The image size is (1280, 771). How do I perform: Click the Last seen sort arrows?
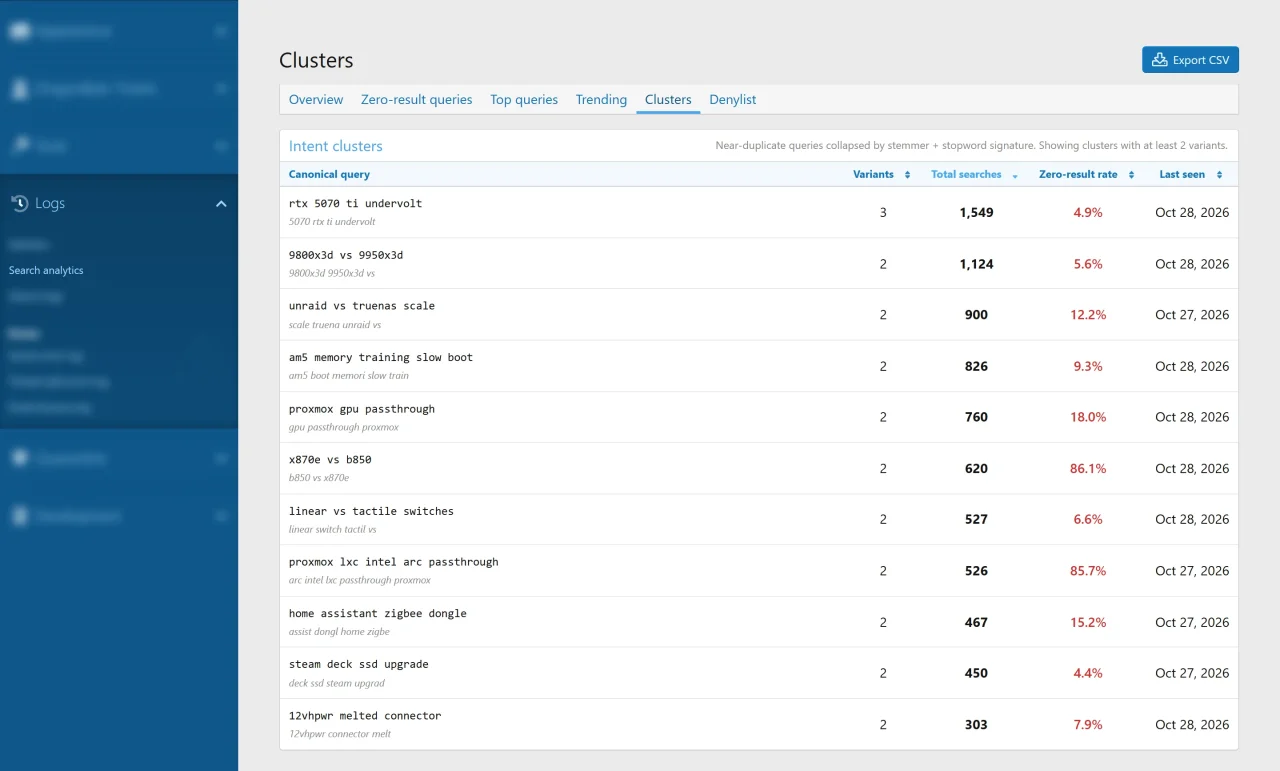[x=1219, y=175]
